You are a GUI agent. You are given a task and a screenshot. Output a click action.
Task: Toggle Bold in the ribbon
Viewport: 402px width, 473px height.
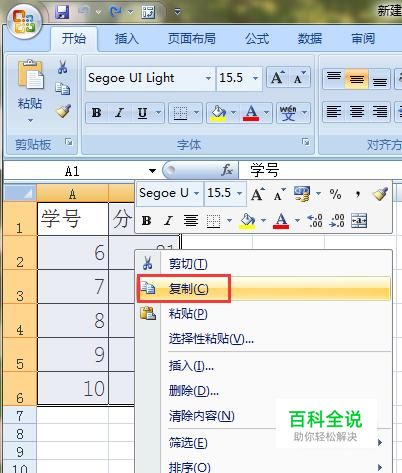click(x=97, y=113)
